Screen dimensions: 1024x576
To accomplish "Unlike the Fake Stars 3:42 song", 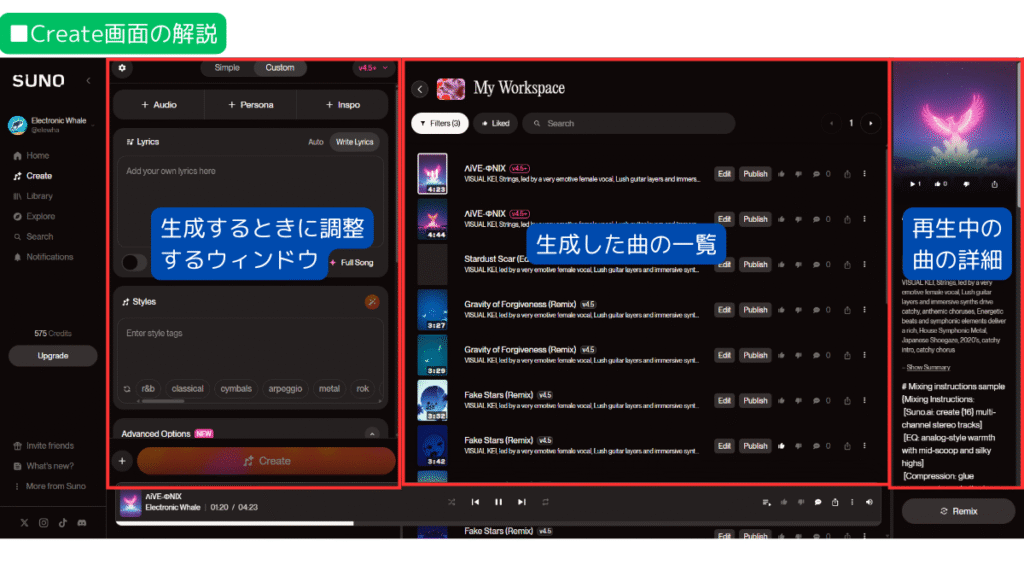I will [781, 446].
